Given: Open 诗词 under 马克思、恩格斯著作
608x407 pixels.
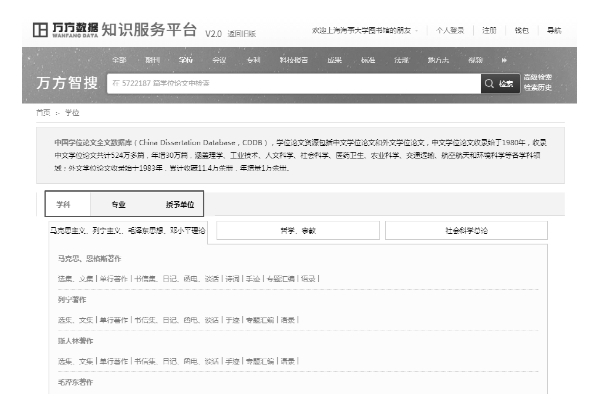Looking at the screenshot, I should (x=232, y=279).
